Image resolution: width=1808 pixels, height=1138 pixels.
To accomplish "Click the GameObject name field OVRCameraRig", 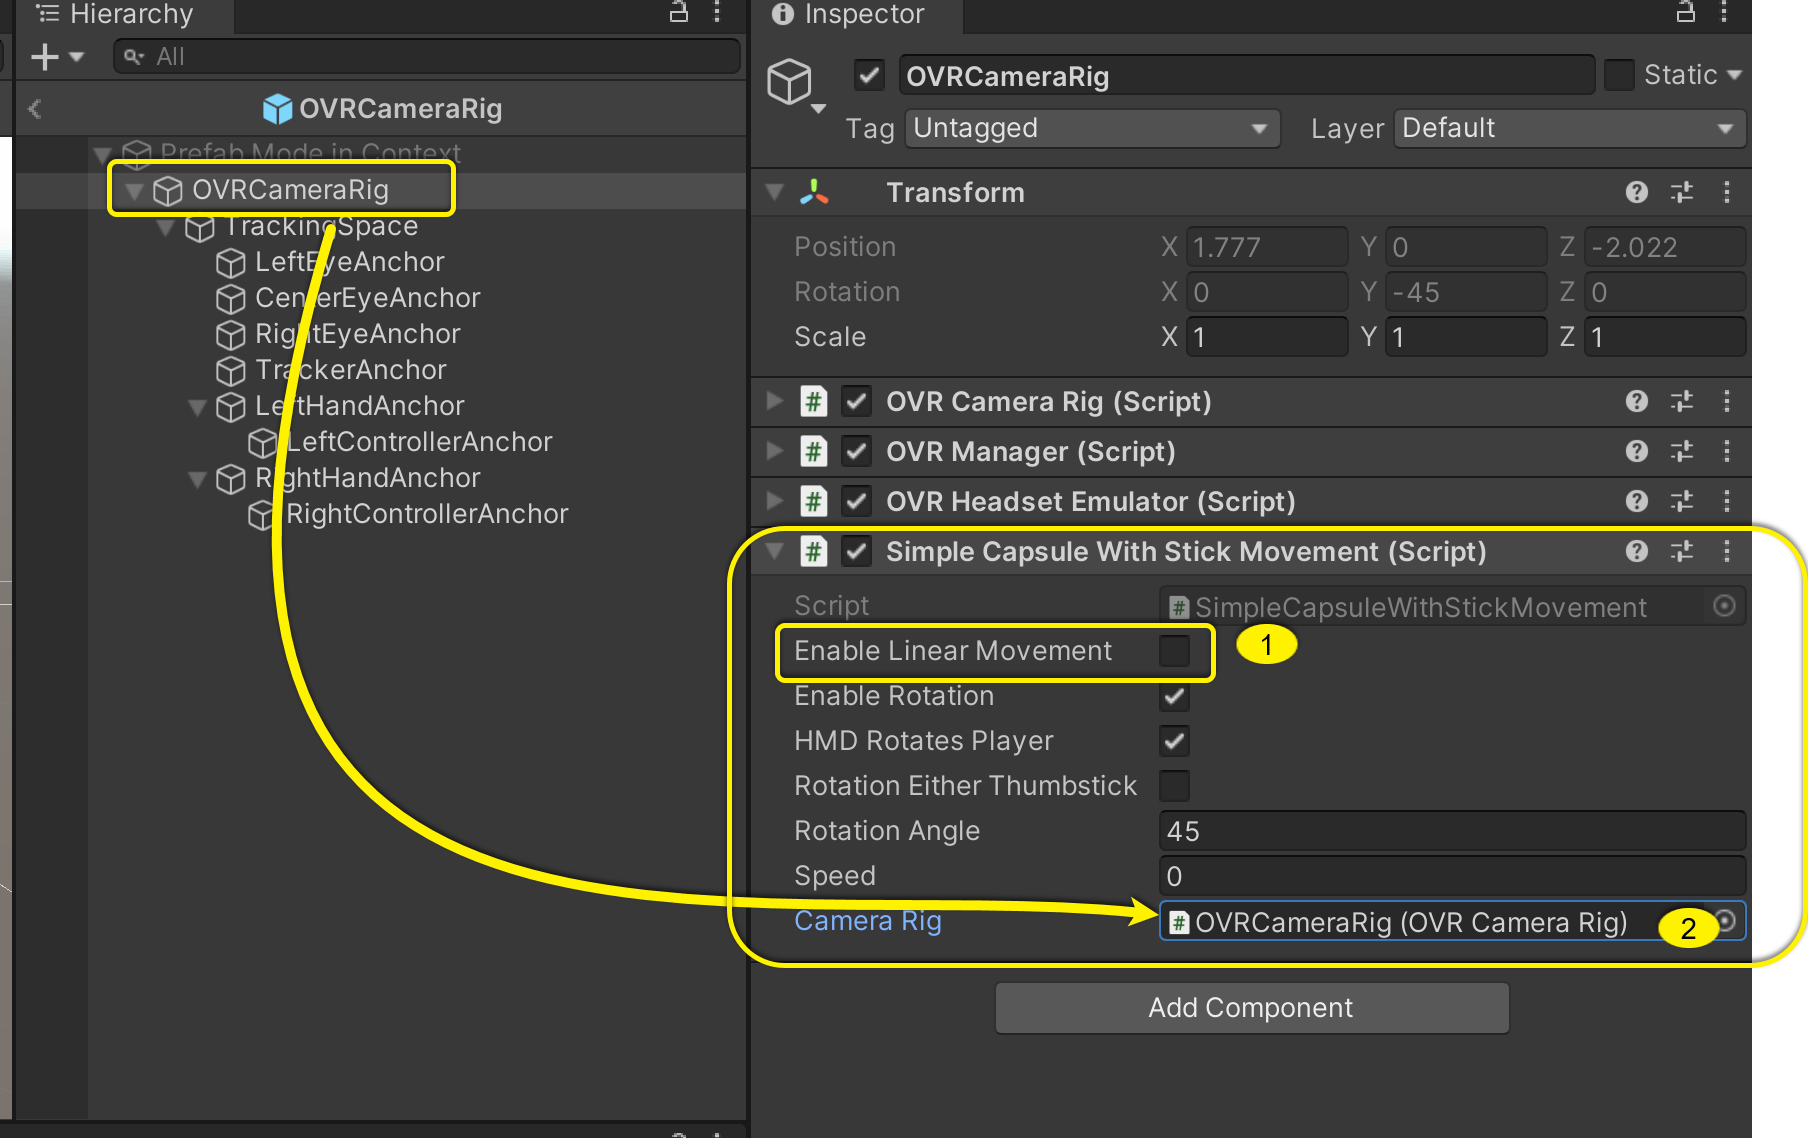I will pos(1246,76).
